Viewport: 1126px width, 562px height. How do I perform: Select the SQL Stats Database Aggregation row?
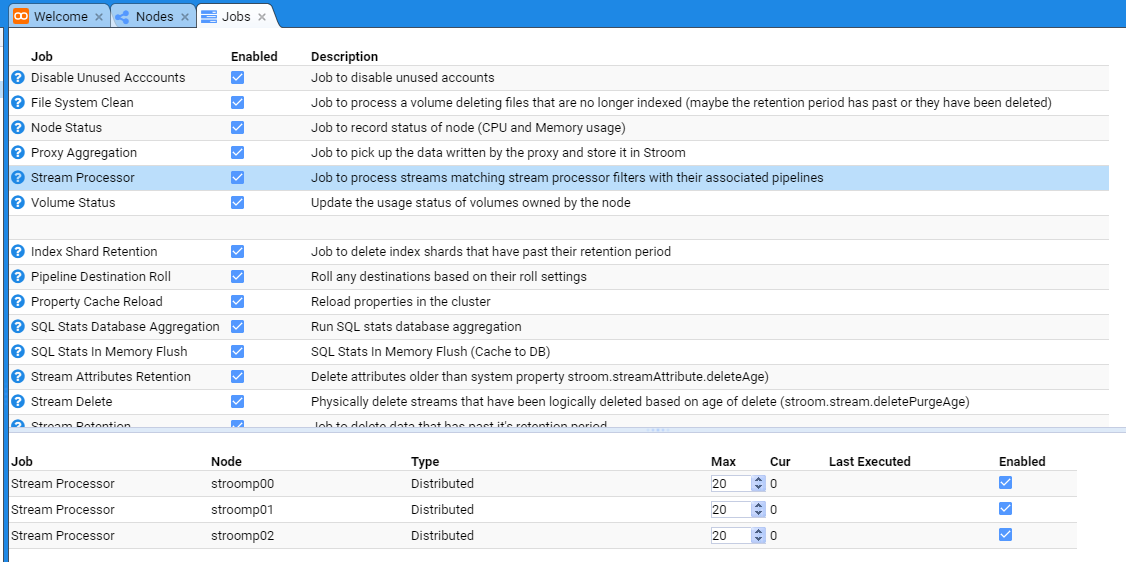pyautogui.click(x=125, y=327)
